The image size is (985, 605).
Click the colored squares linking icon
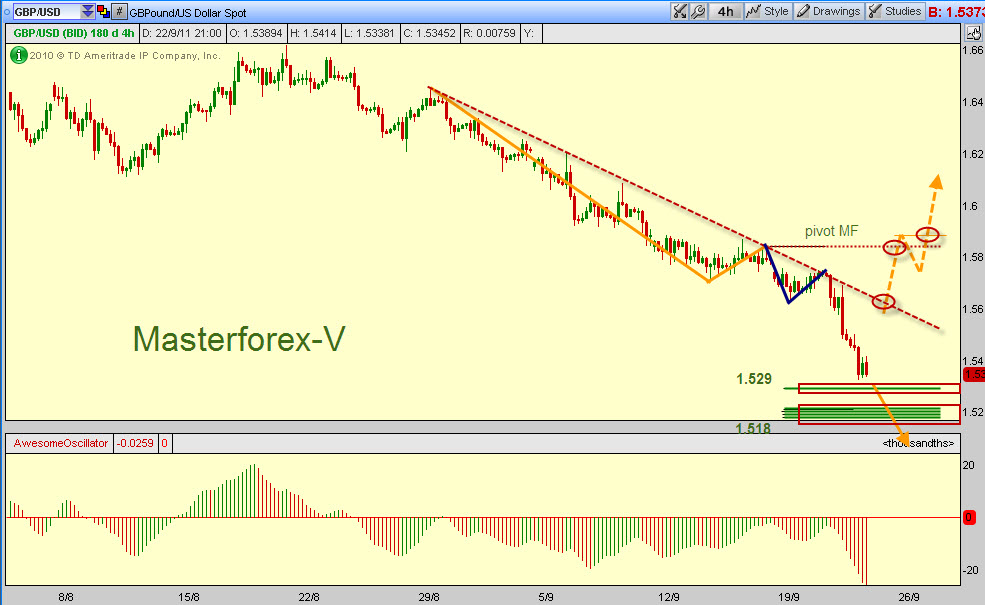(x=104, y=12)
